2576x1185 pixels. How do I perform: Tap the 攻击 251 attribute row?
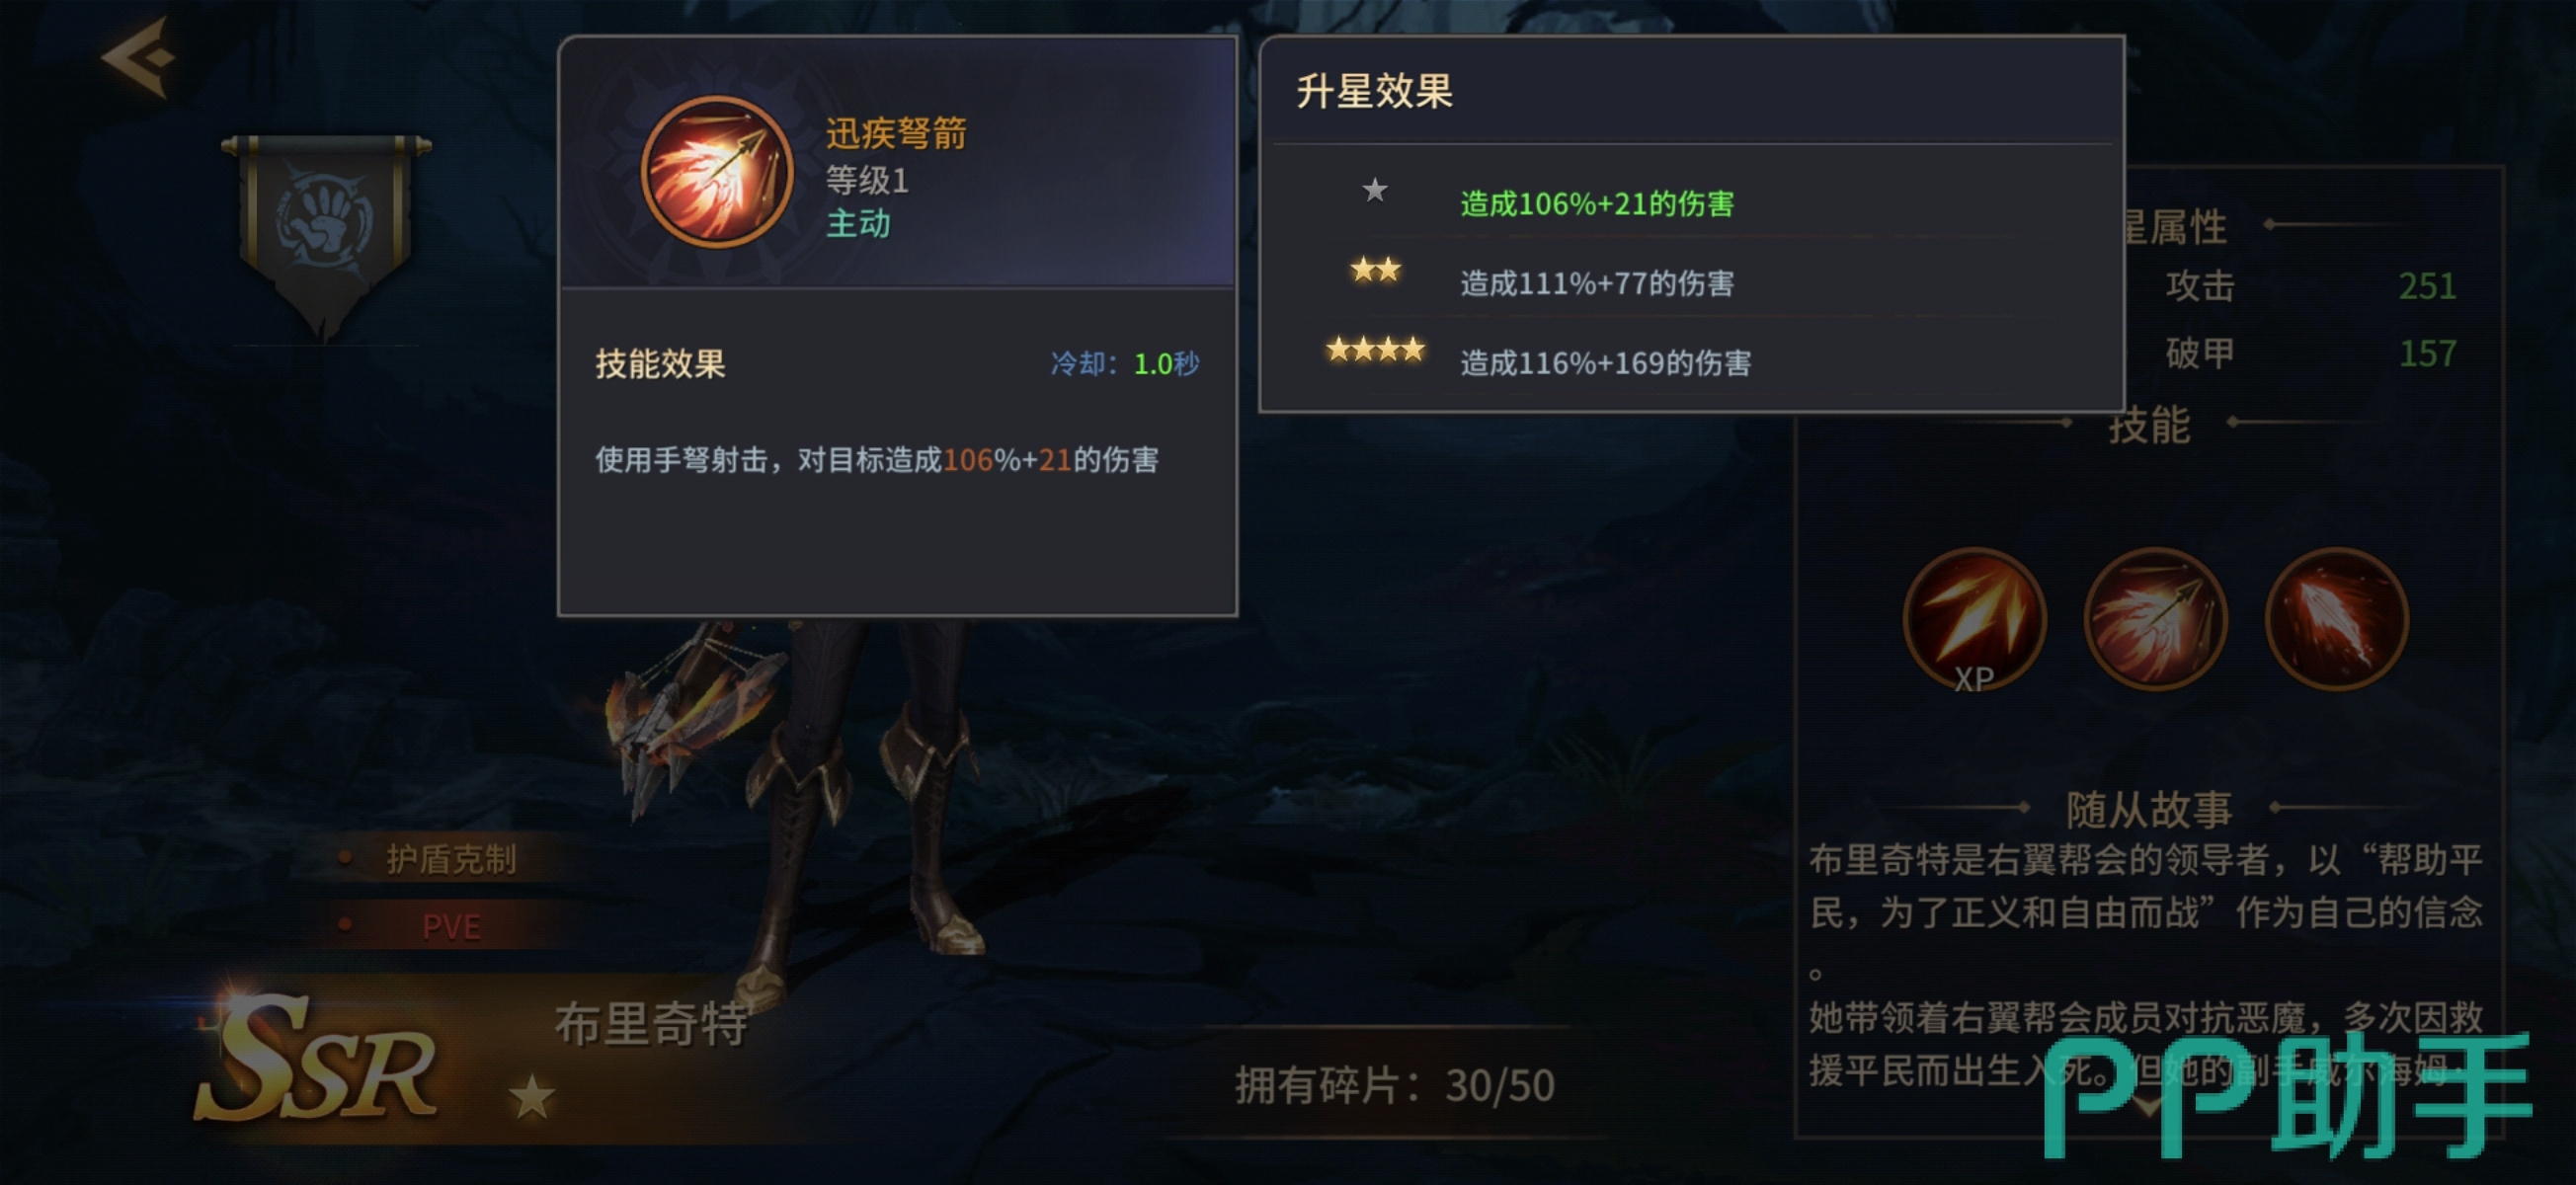click(2311, 286)
